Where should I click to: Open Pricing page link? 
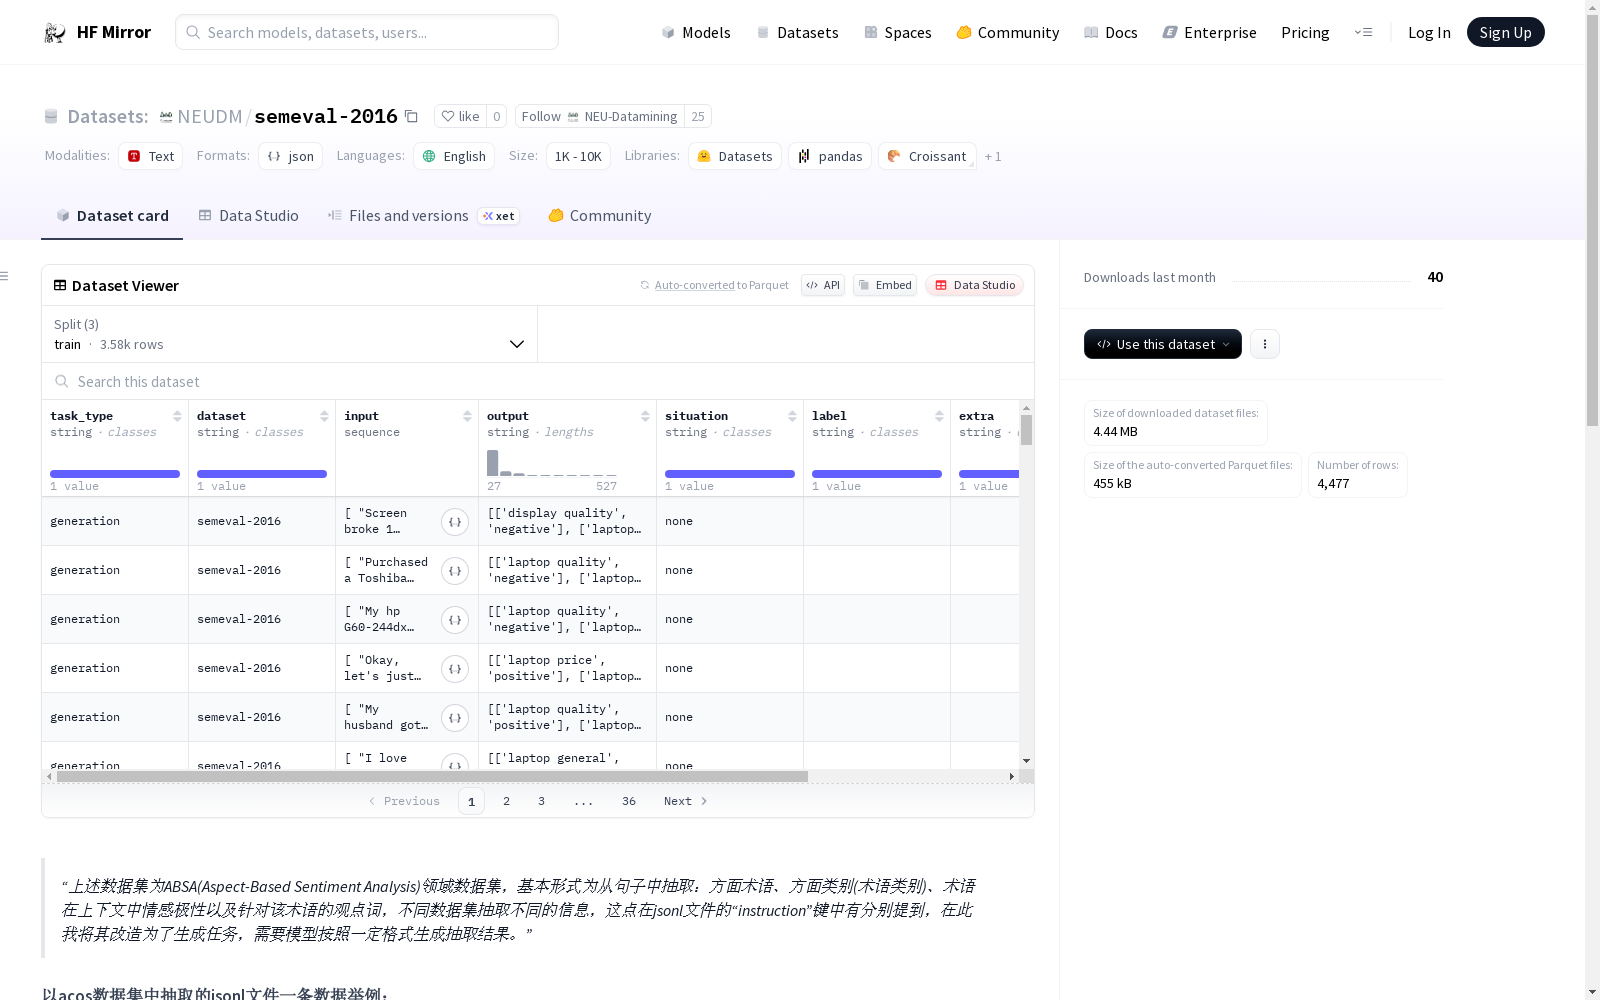point(1305,32)
